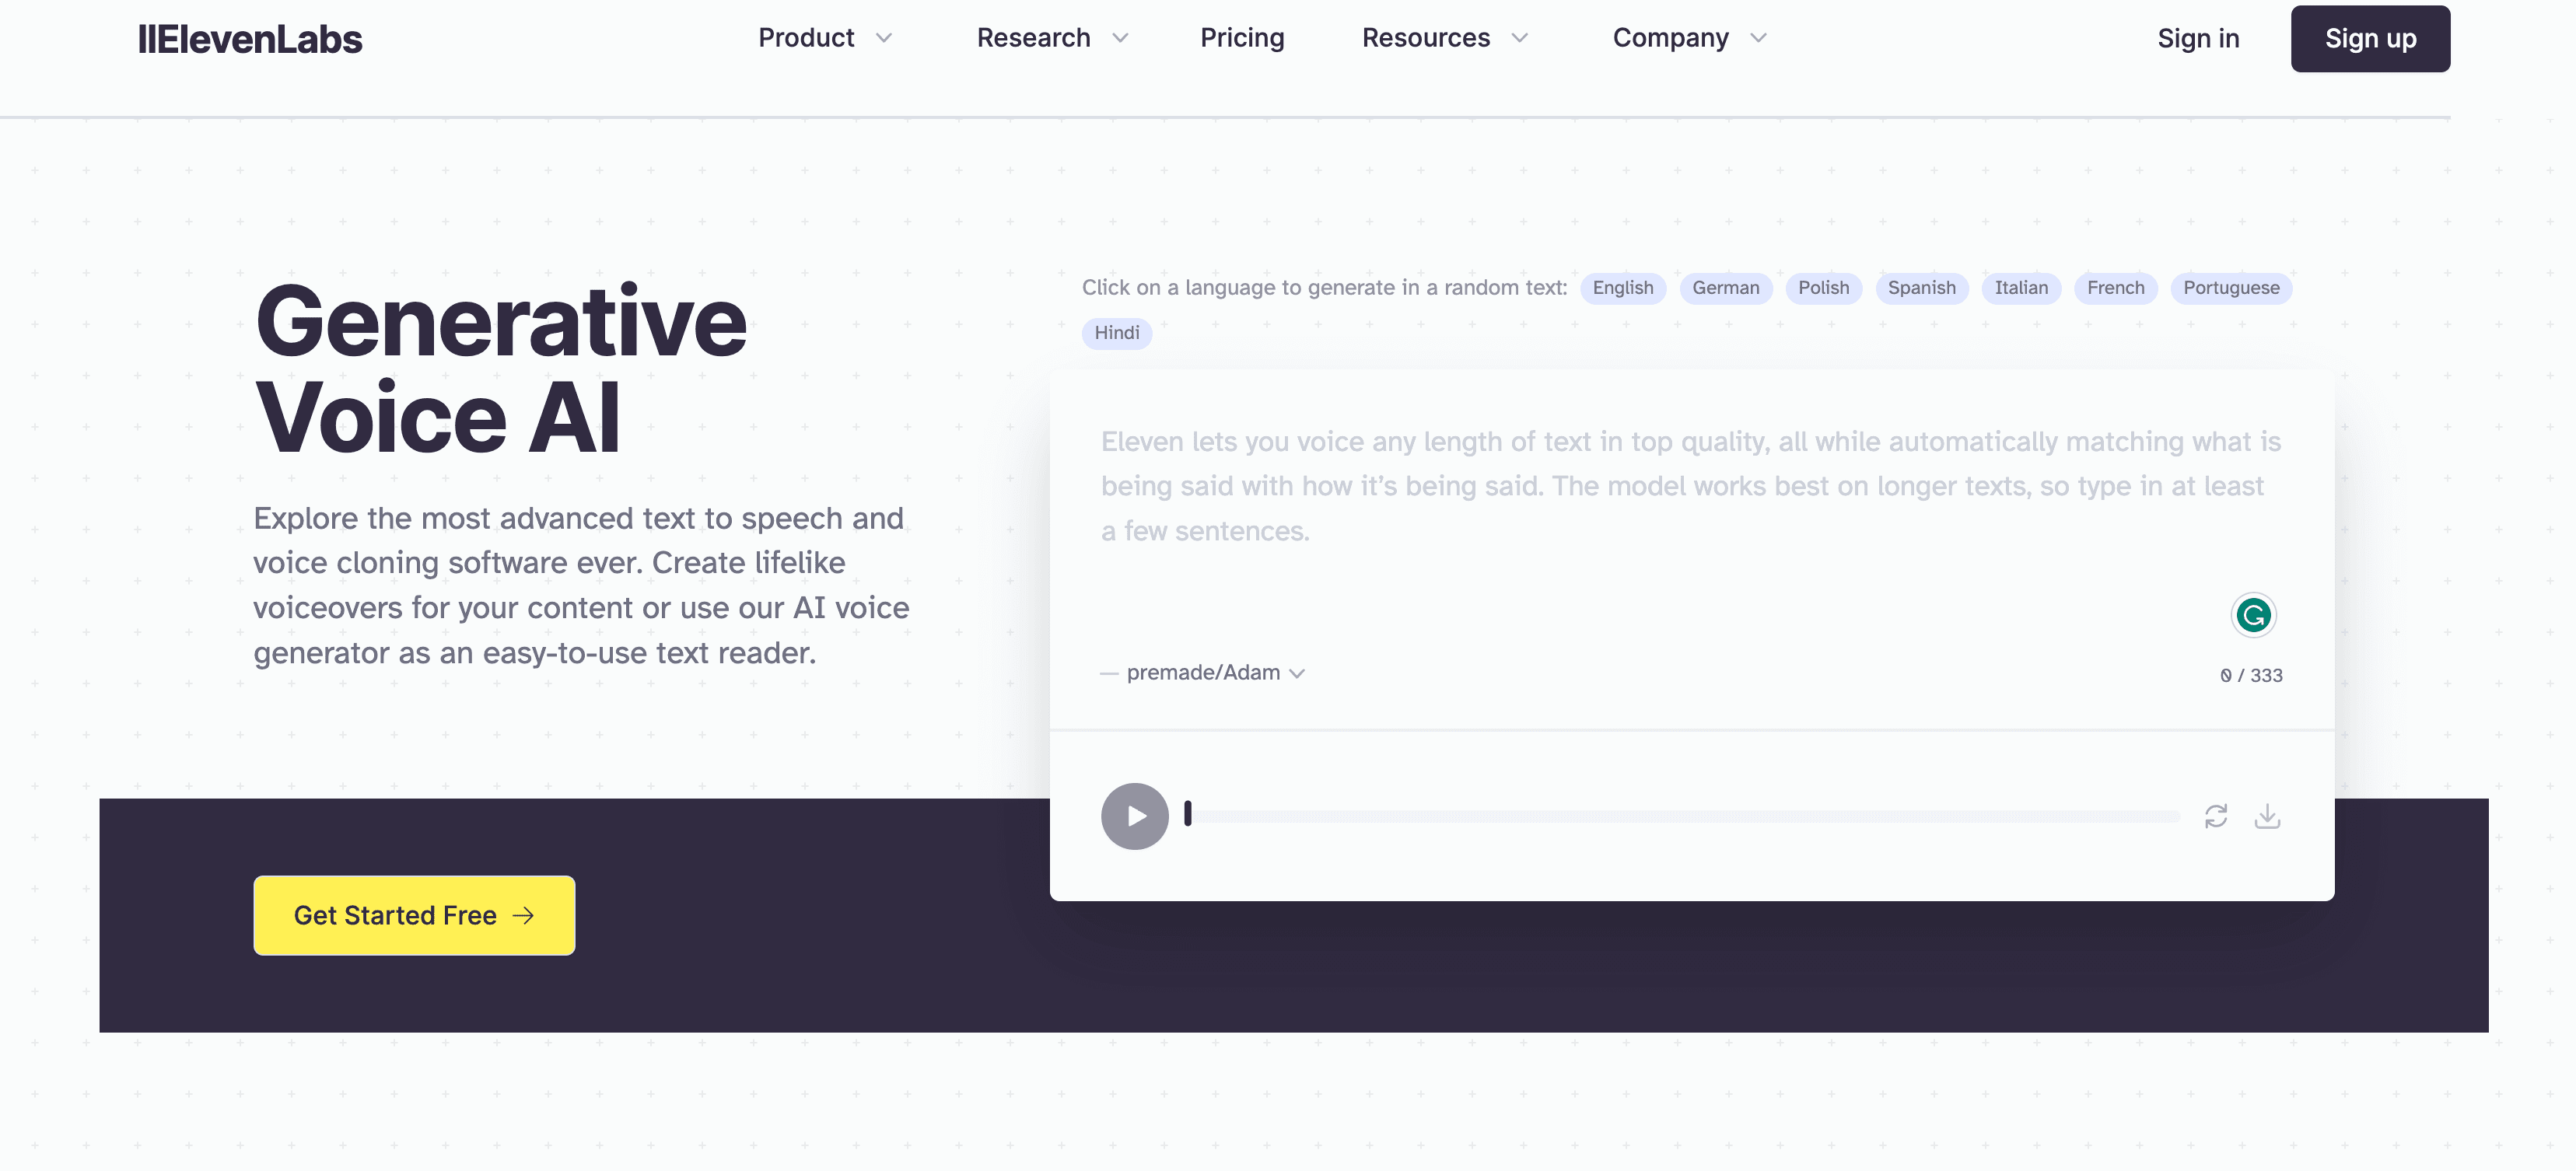The width and height of the screenshot is (2576, 1171).
Task: Select the Polish language chip
Action: [1823, 288]
